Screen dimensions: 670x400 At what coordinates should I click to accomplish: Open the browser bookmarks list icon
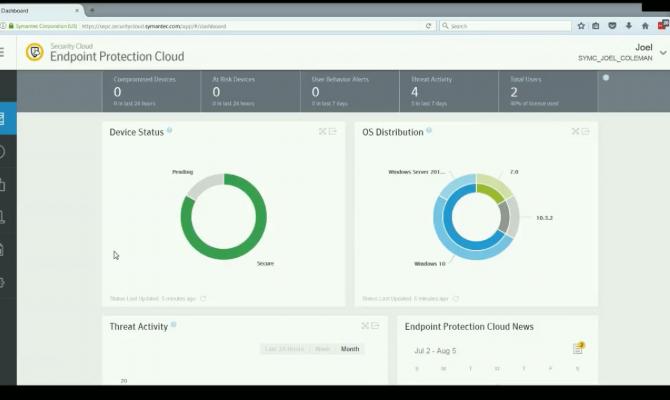pos(596,26)
